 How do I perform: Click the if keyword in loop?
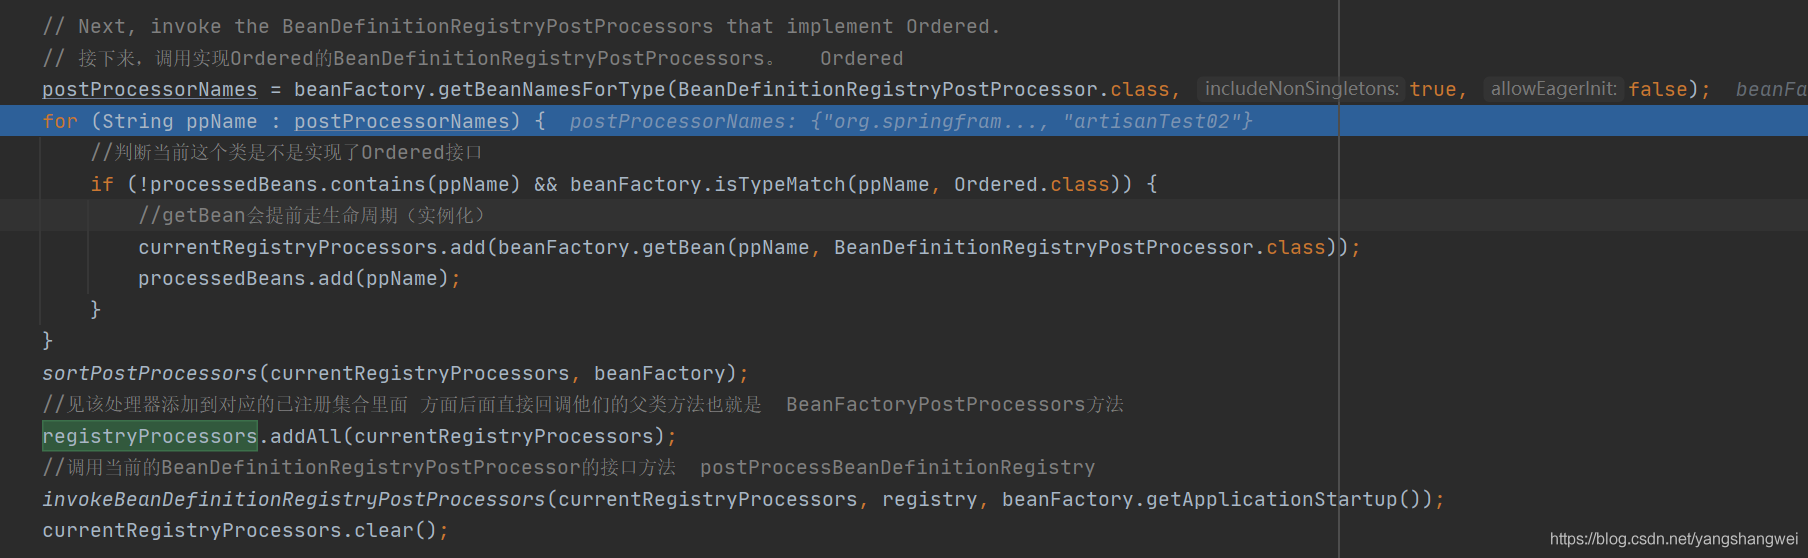click(x=102, y=184)
